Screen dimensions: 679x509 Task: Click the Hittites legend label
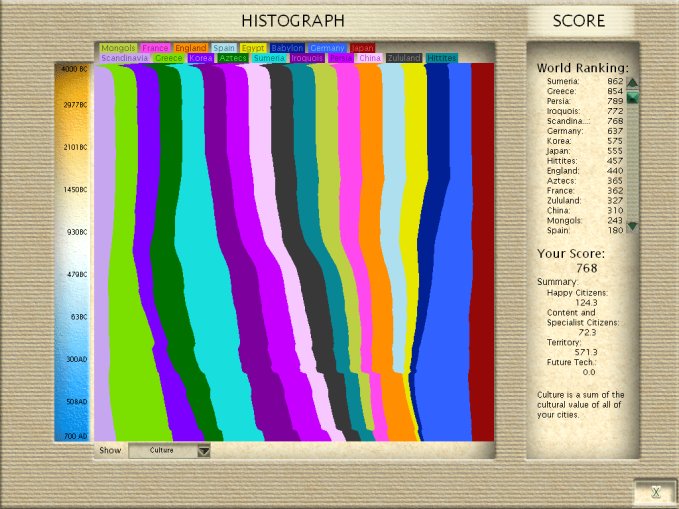point(441,59)
